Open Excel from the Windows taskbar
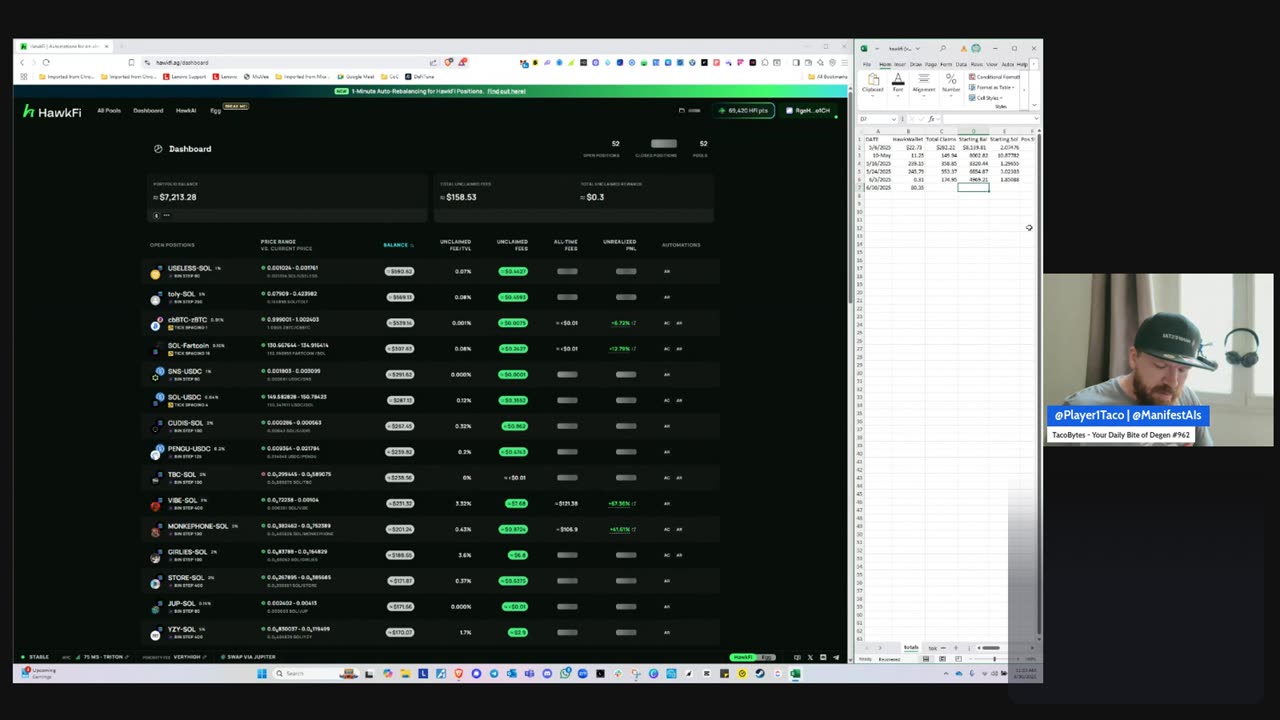1280x720 pixels. pyautogui.click(x=795, y=673)
